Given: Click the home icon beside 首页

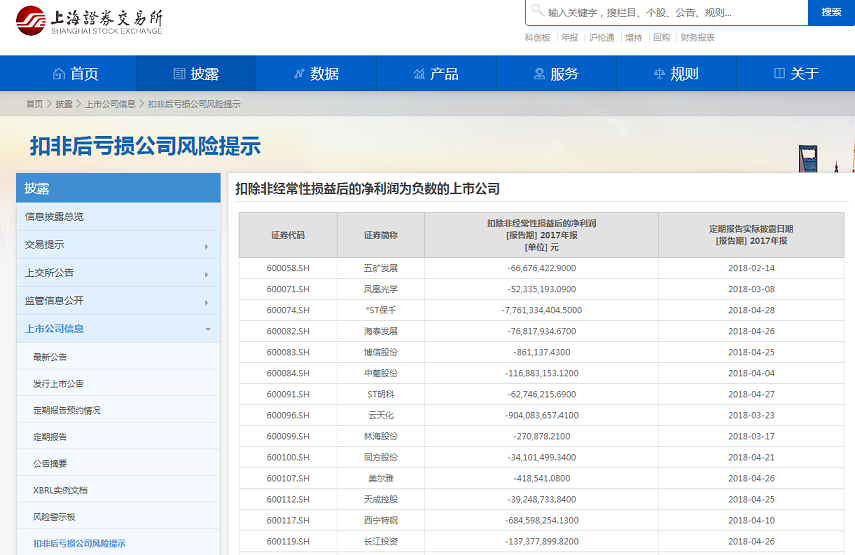Looking at the screenshot, I should tap(59, 74).
